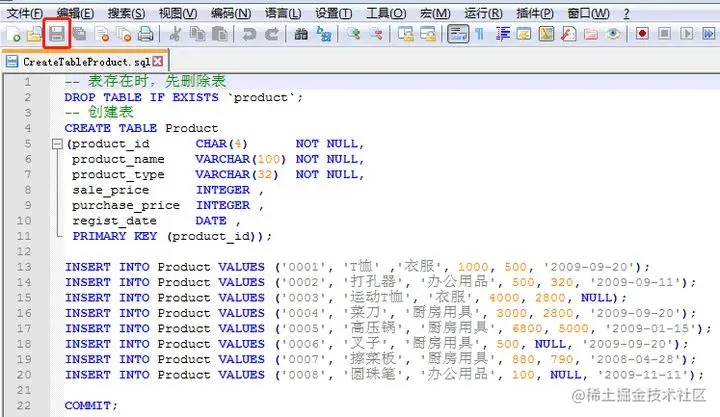Open Folder as Workspace icon
Image resolution: width=720 pixels, height=417 pixels.
(x=591, y=34)
